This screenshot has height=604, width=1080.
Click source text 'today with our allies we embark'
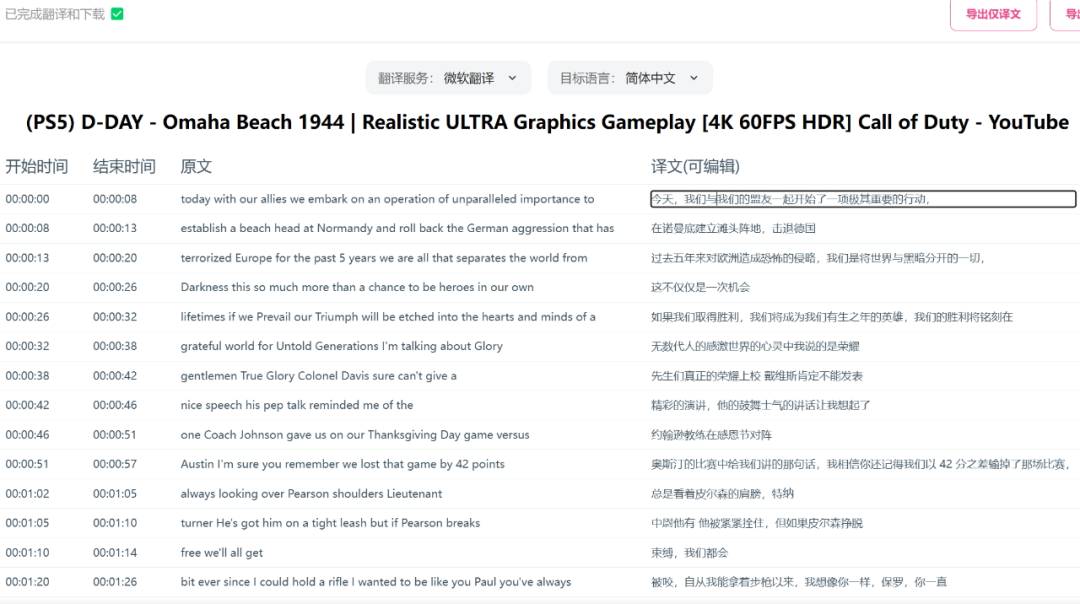pyautogui.click(x=387, y=199)
